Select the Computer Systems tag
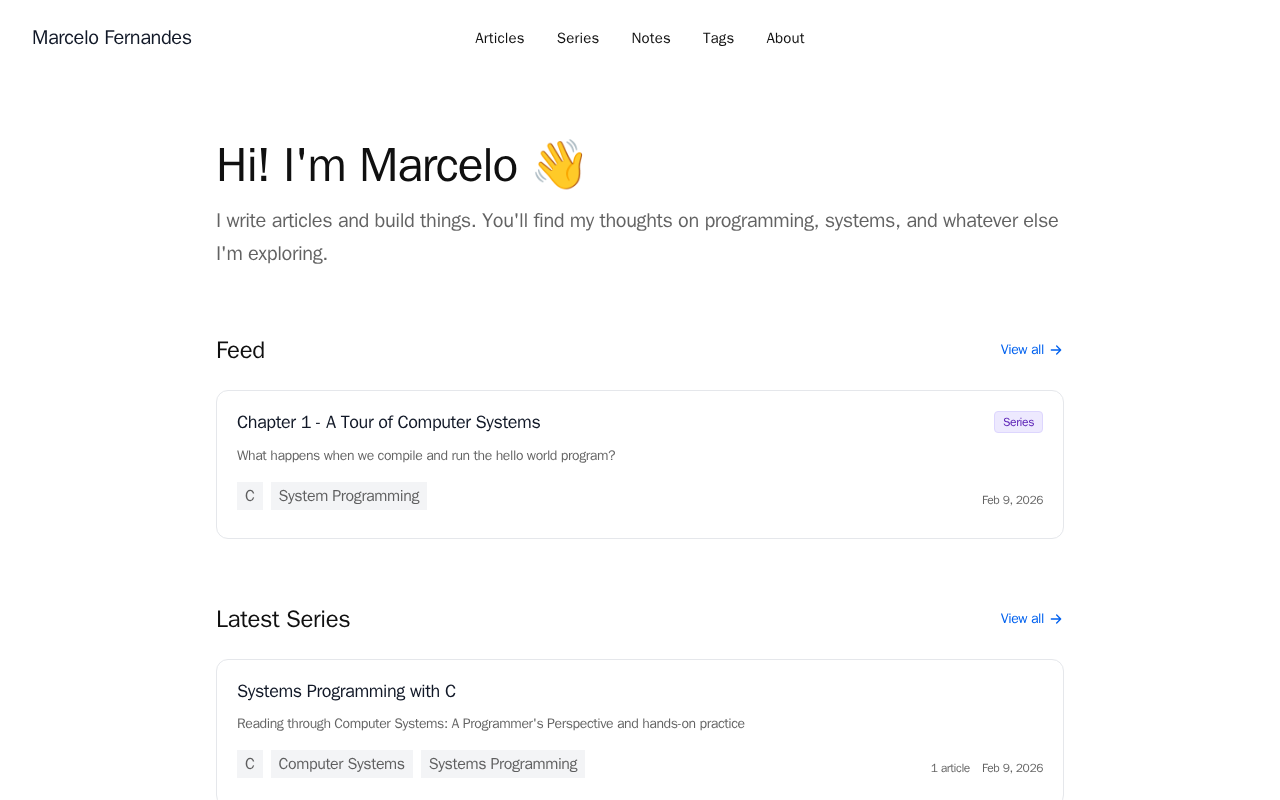Image resolution: width=1280 pixels, height=800 pixels. tap(341, 764)
